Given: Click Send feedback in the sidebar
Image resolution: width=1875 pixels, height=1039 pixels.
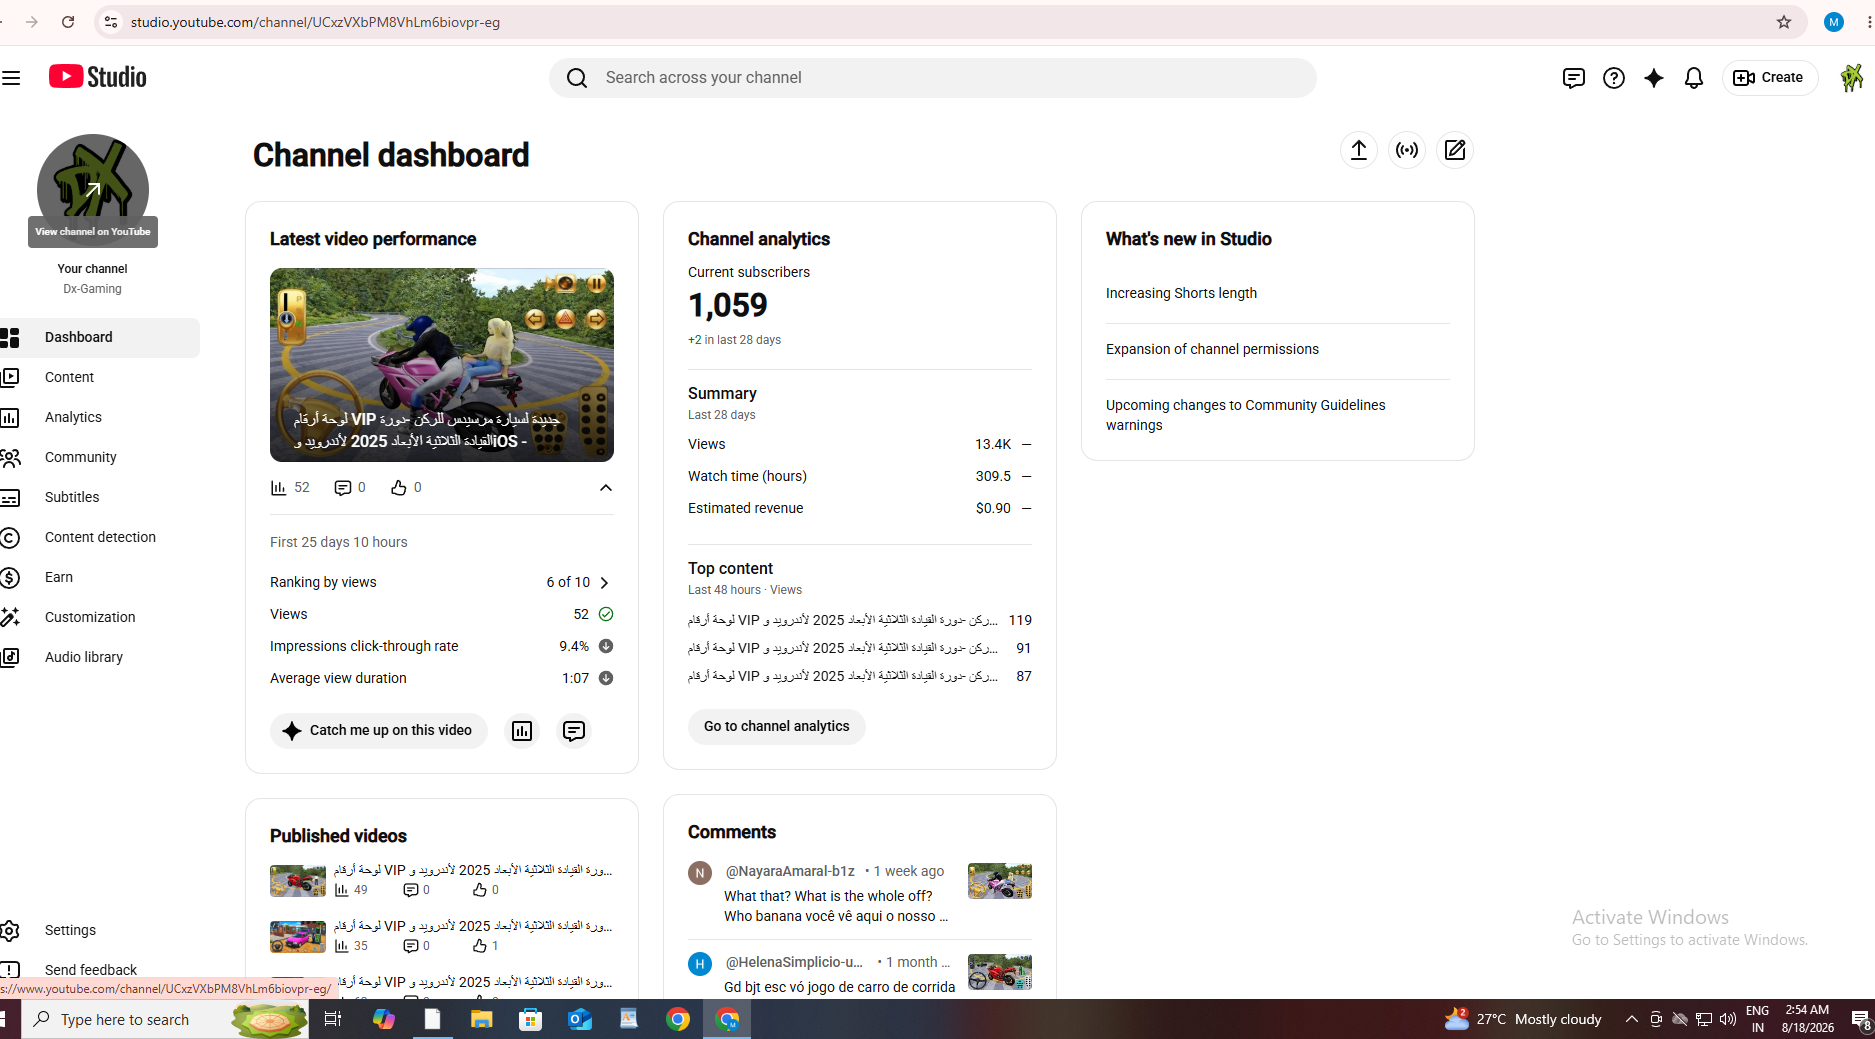Looking at the screenshot, I should pyautogui.click(x=100, y=970).
